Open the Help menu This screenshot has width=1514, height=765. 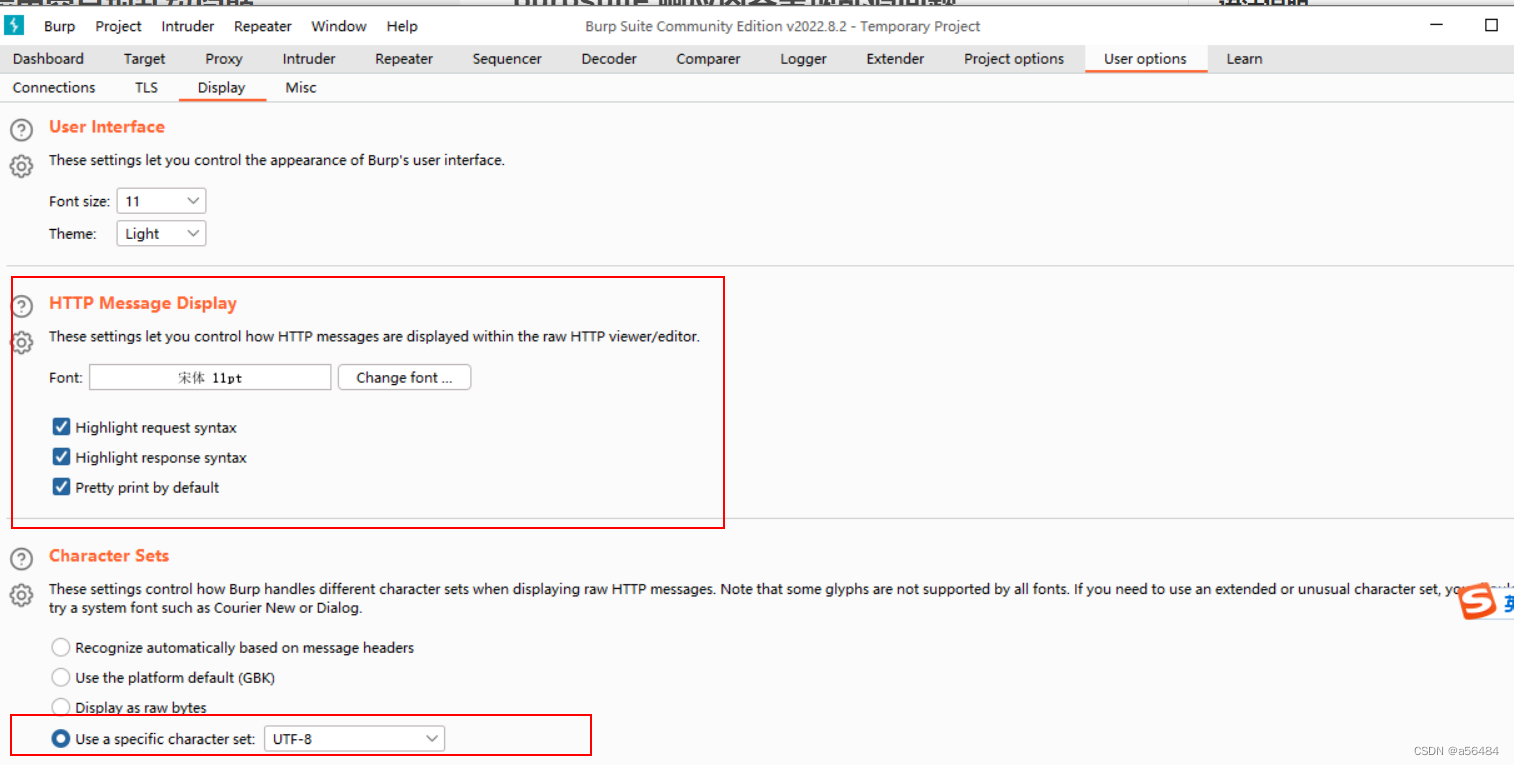(402, 26)
